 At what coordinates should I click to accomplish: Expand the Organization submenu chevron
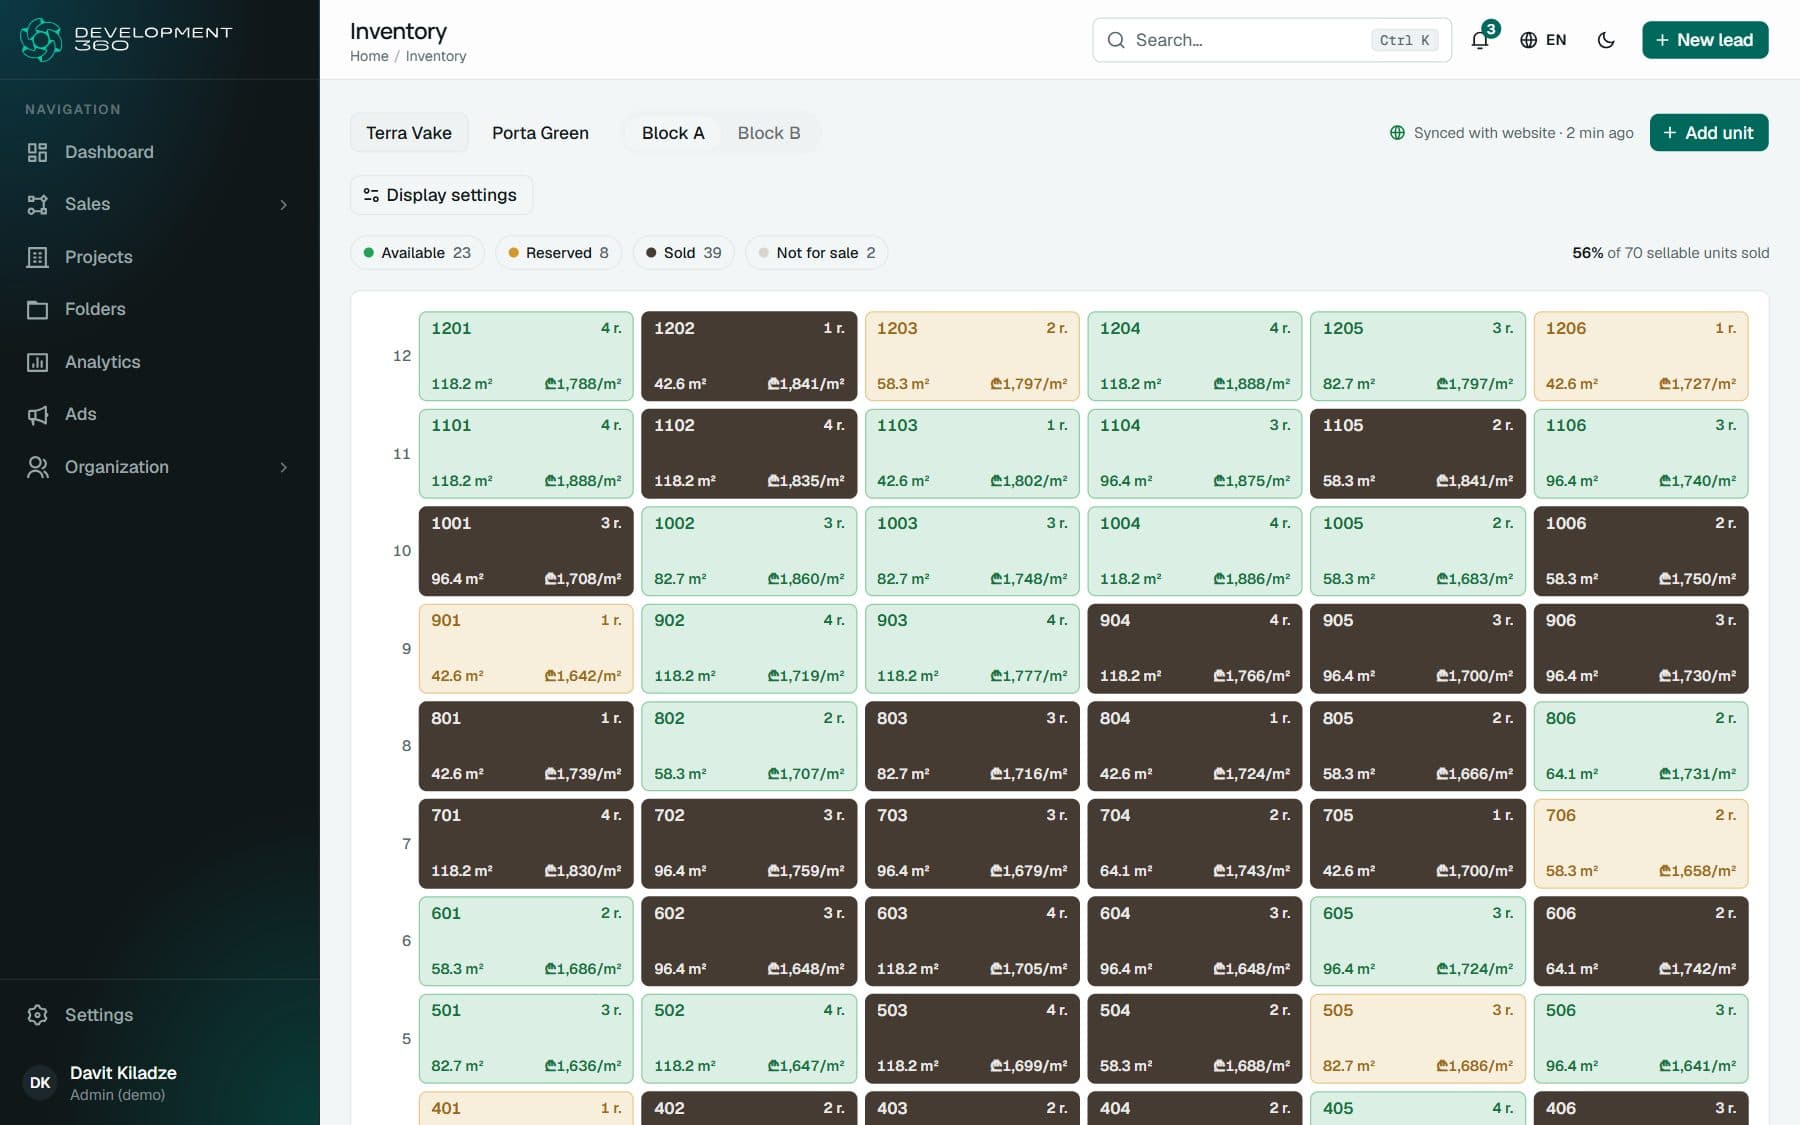click(283, 467)
